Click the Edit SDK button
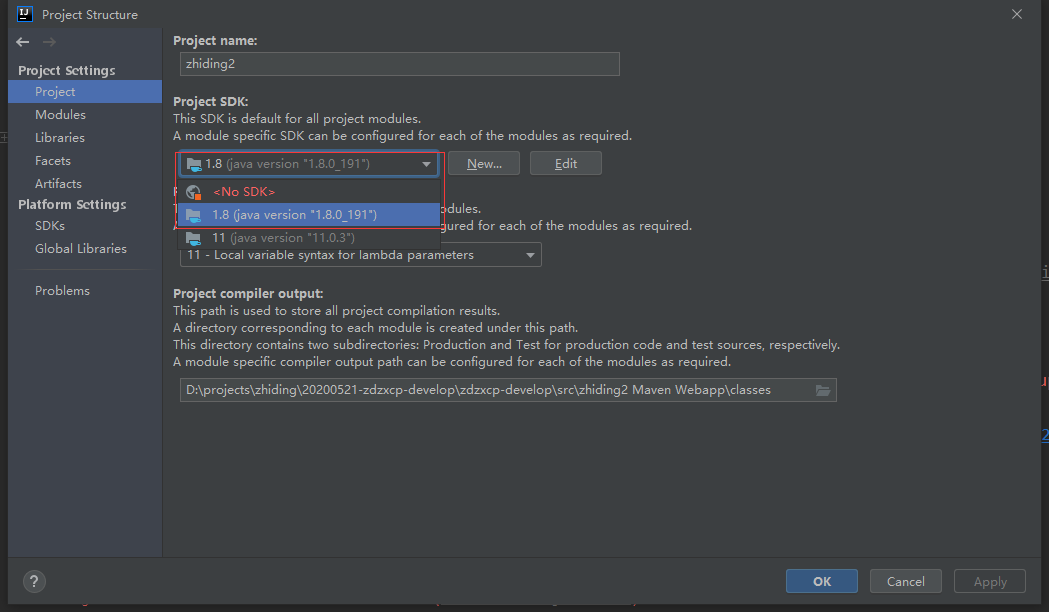This screenshot has height=612, width=1049. pyautogui.click(x=565, y=164)
